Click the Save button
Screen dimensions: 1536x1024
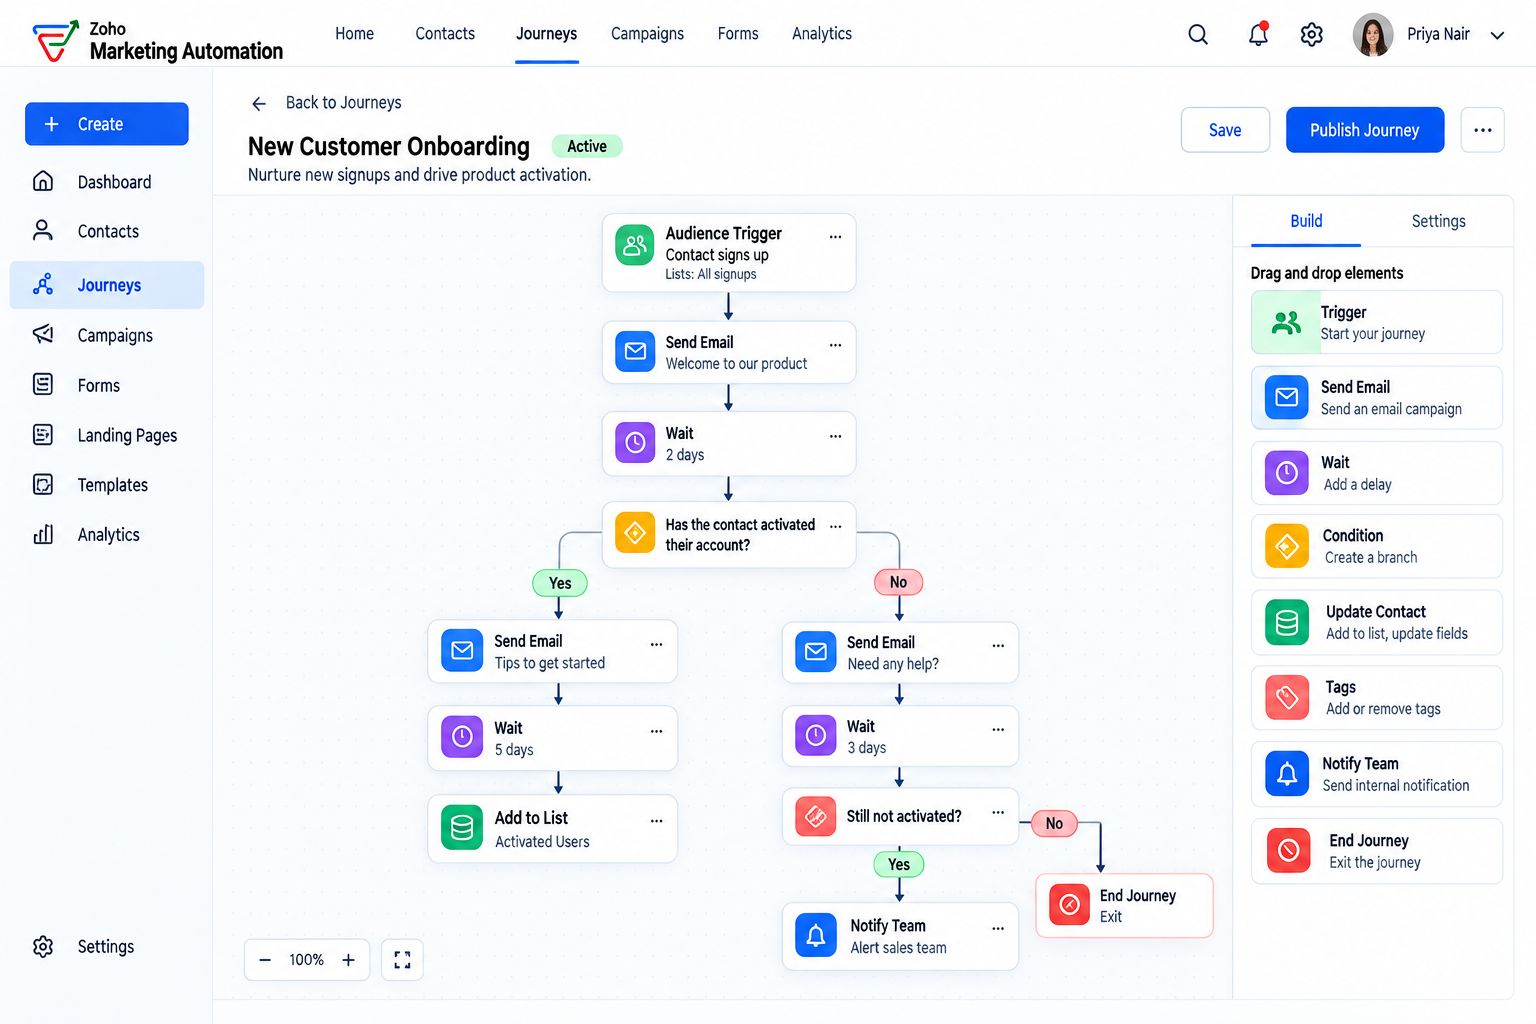(x=1225, y=130)
